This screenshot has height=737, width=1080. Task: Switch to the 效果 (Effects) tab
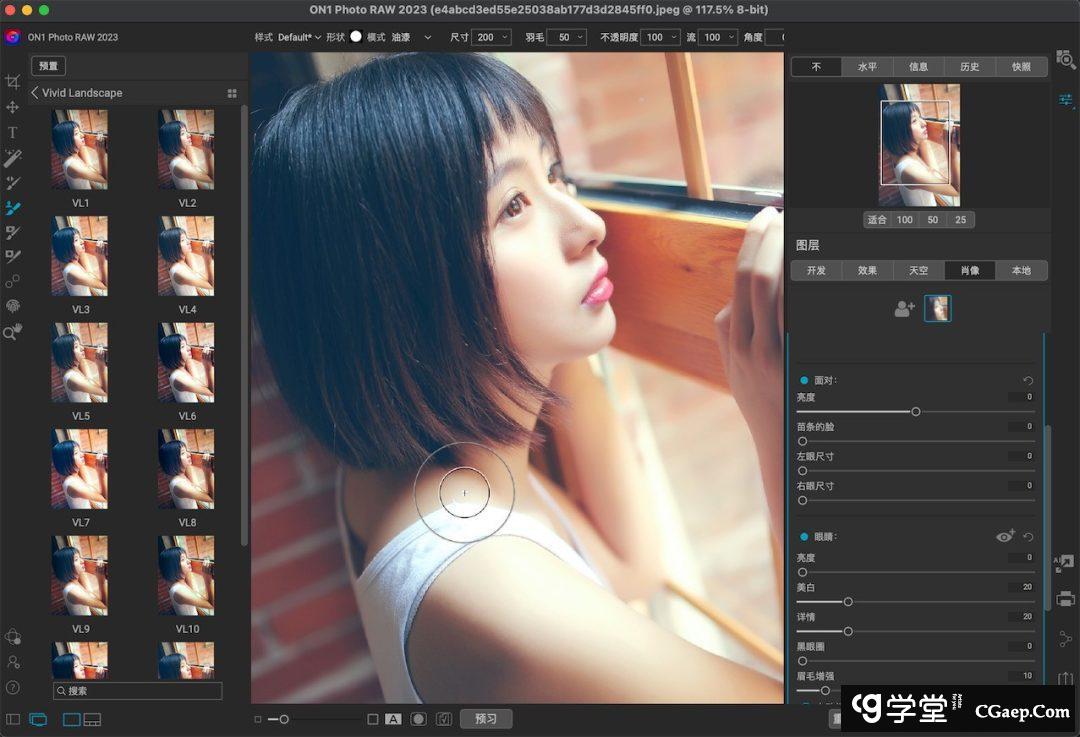[867, 270]
